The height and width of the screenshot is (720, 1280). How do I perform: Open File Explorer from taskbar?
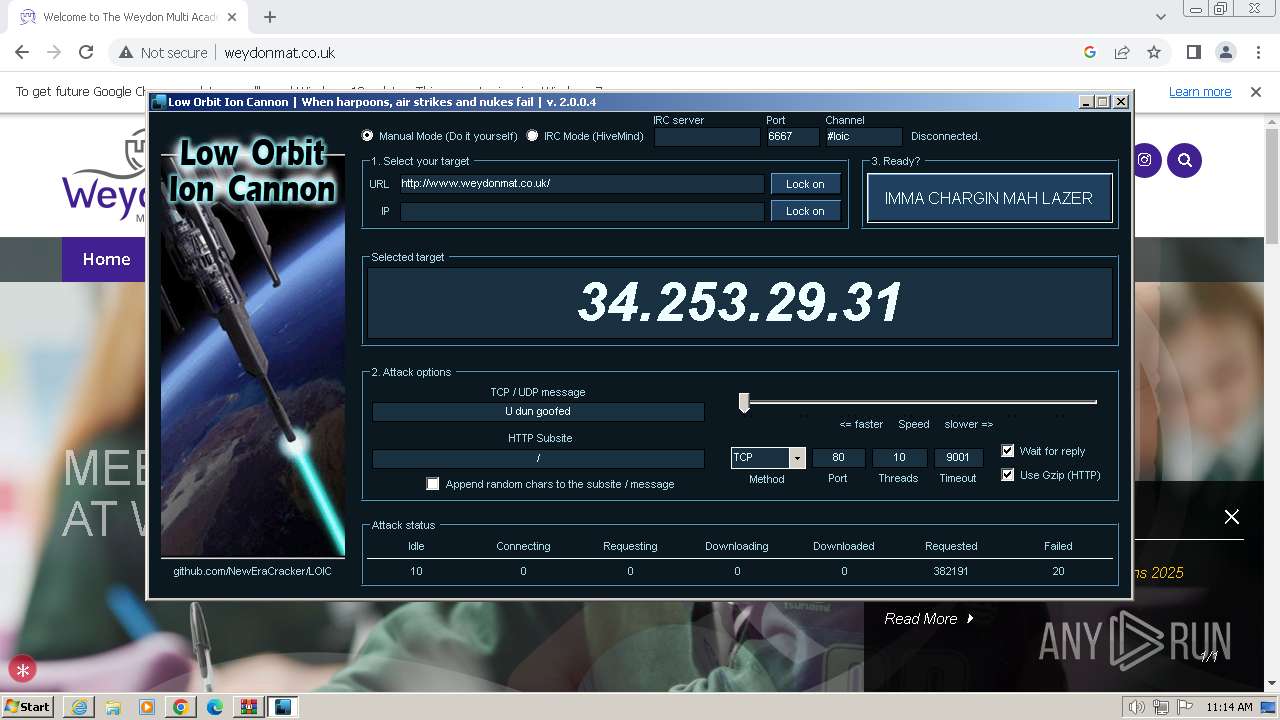113,707
